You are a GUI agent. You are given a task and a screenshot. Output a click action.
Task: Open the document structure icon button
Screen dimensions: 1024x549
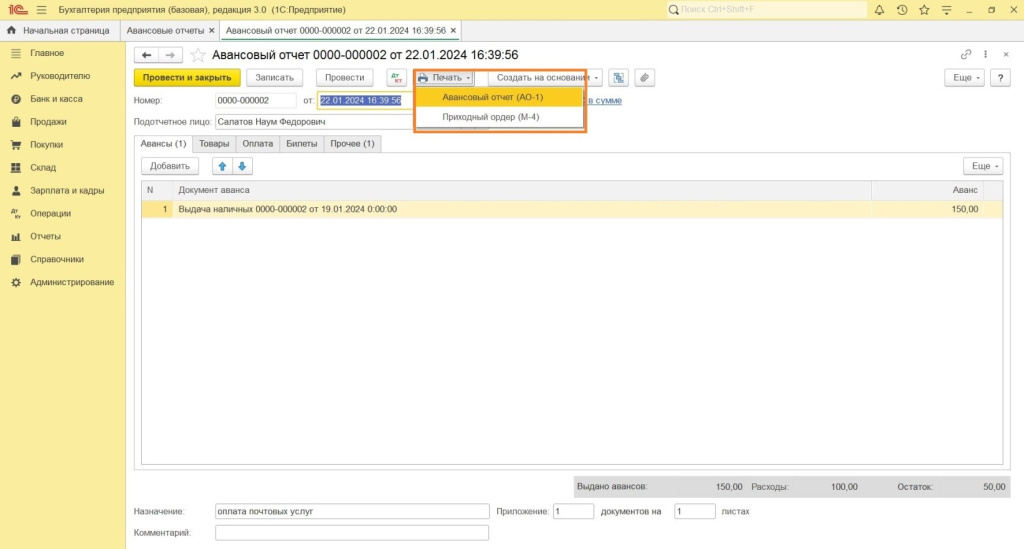619,77
